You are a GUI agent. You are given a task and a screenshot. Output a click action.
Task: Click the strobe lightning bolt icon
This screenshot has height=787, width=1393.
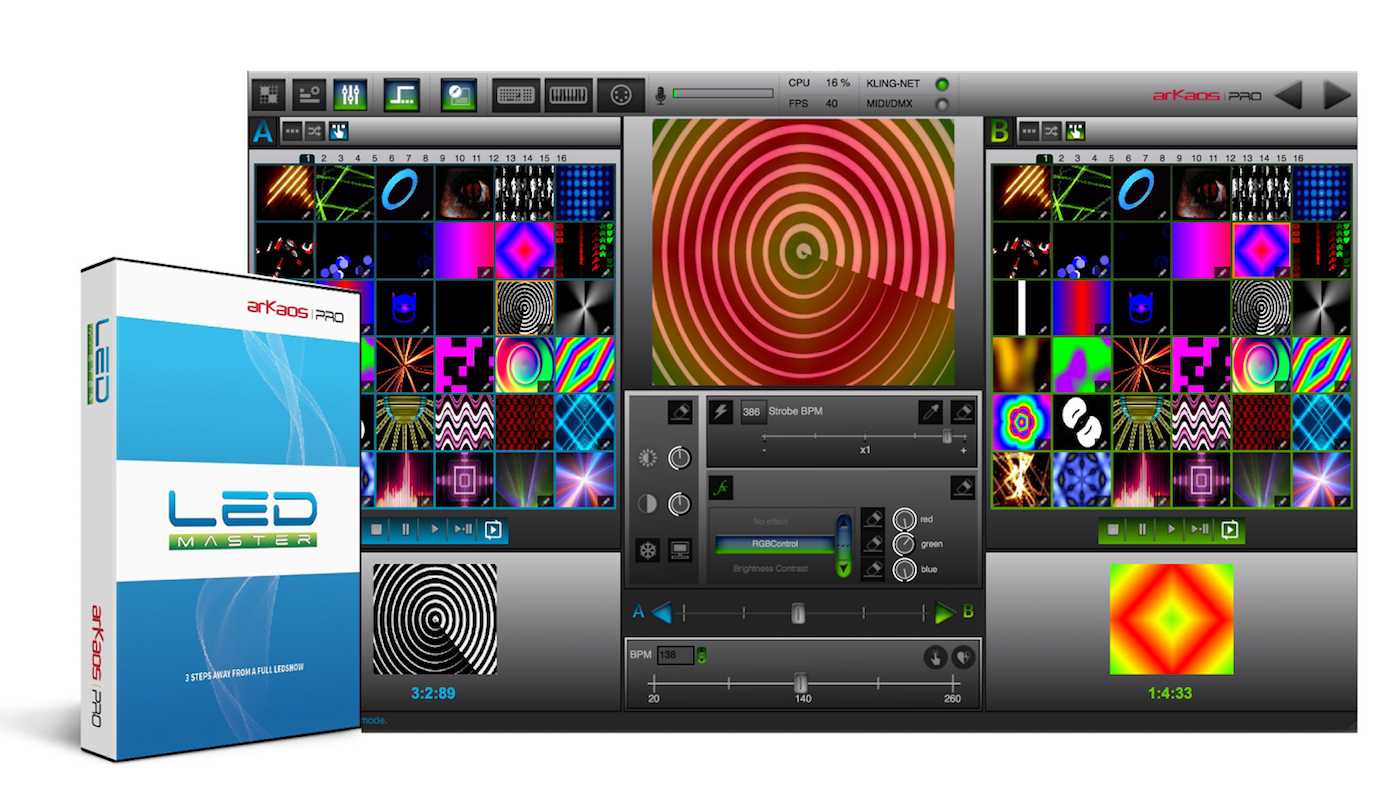pyautogui.click(x=720, y=411)
